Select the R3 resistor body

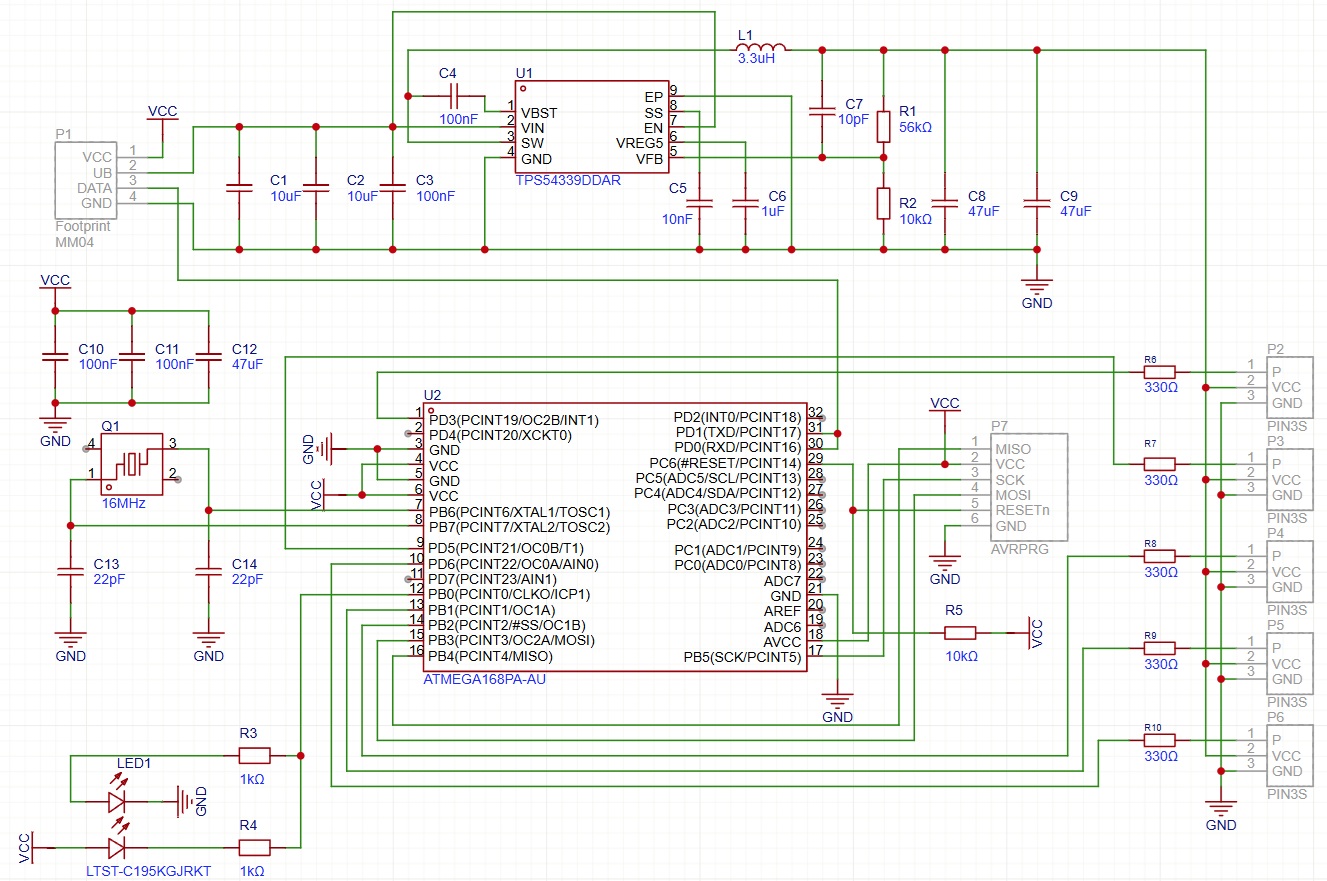click(x=254, y=755)
